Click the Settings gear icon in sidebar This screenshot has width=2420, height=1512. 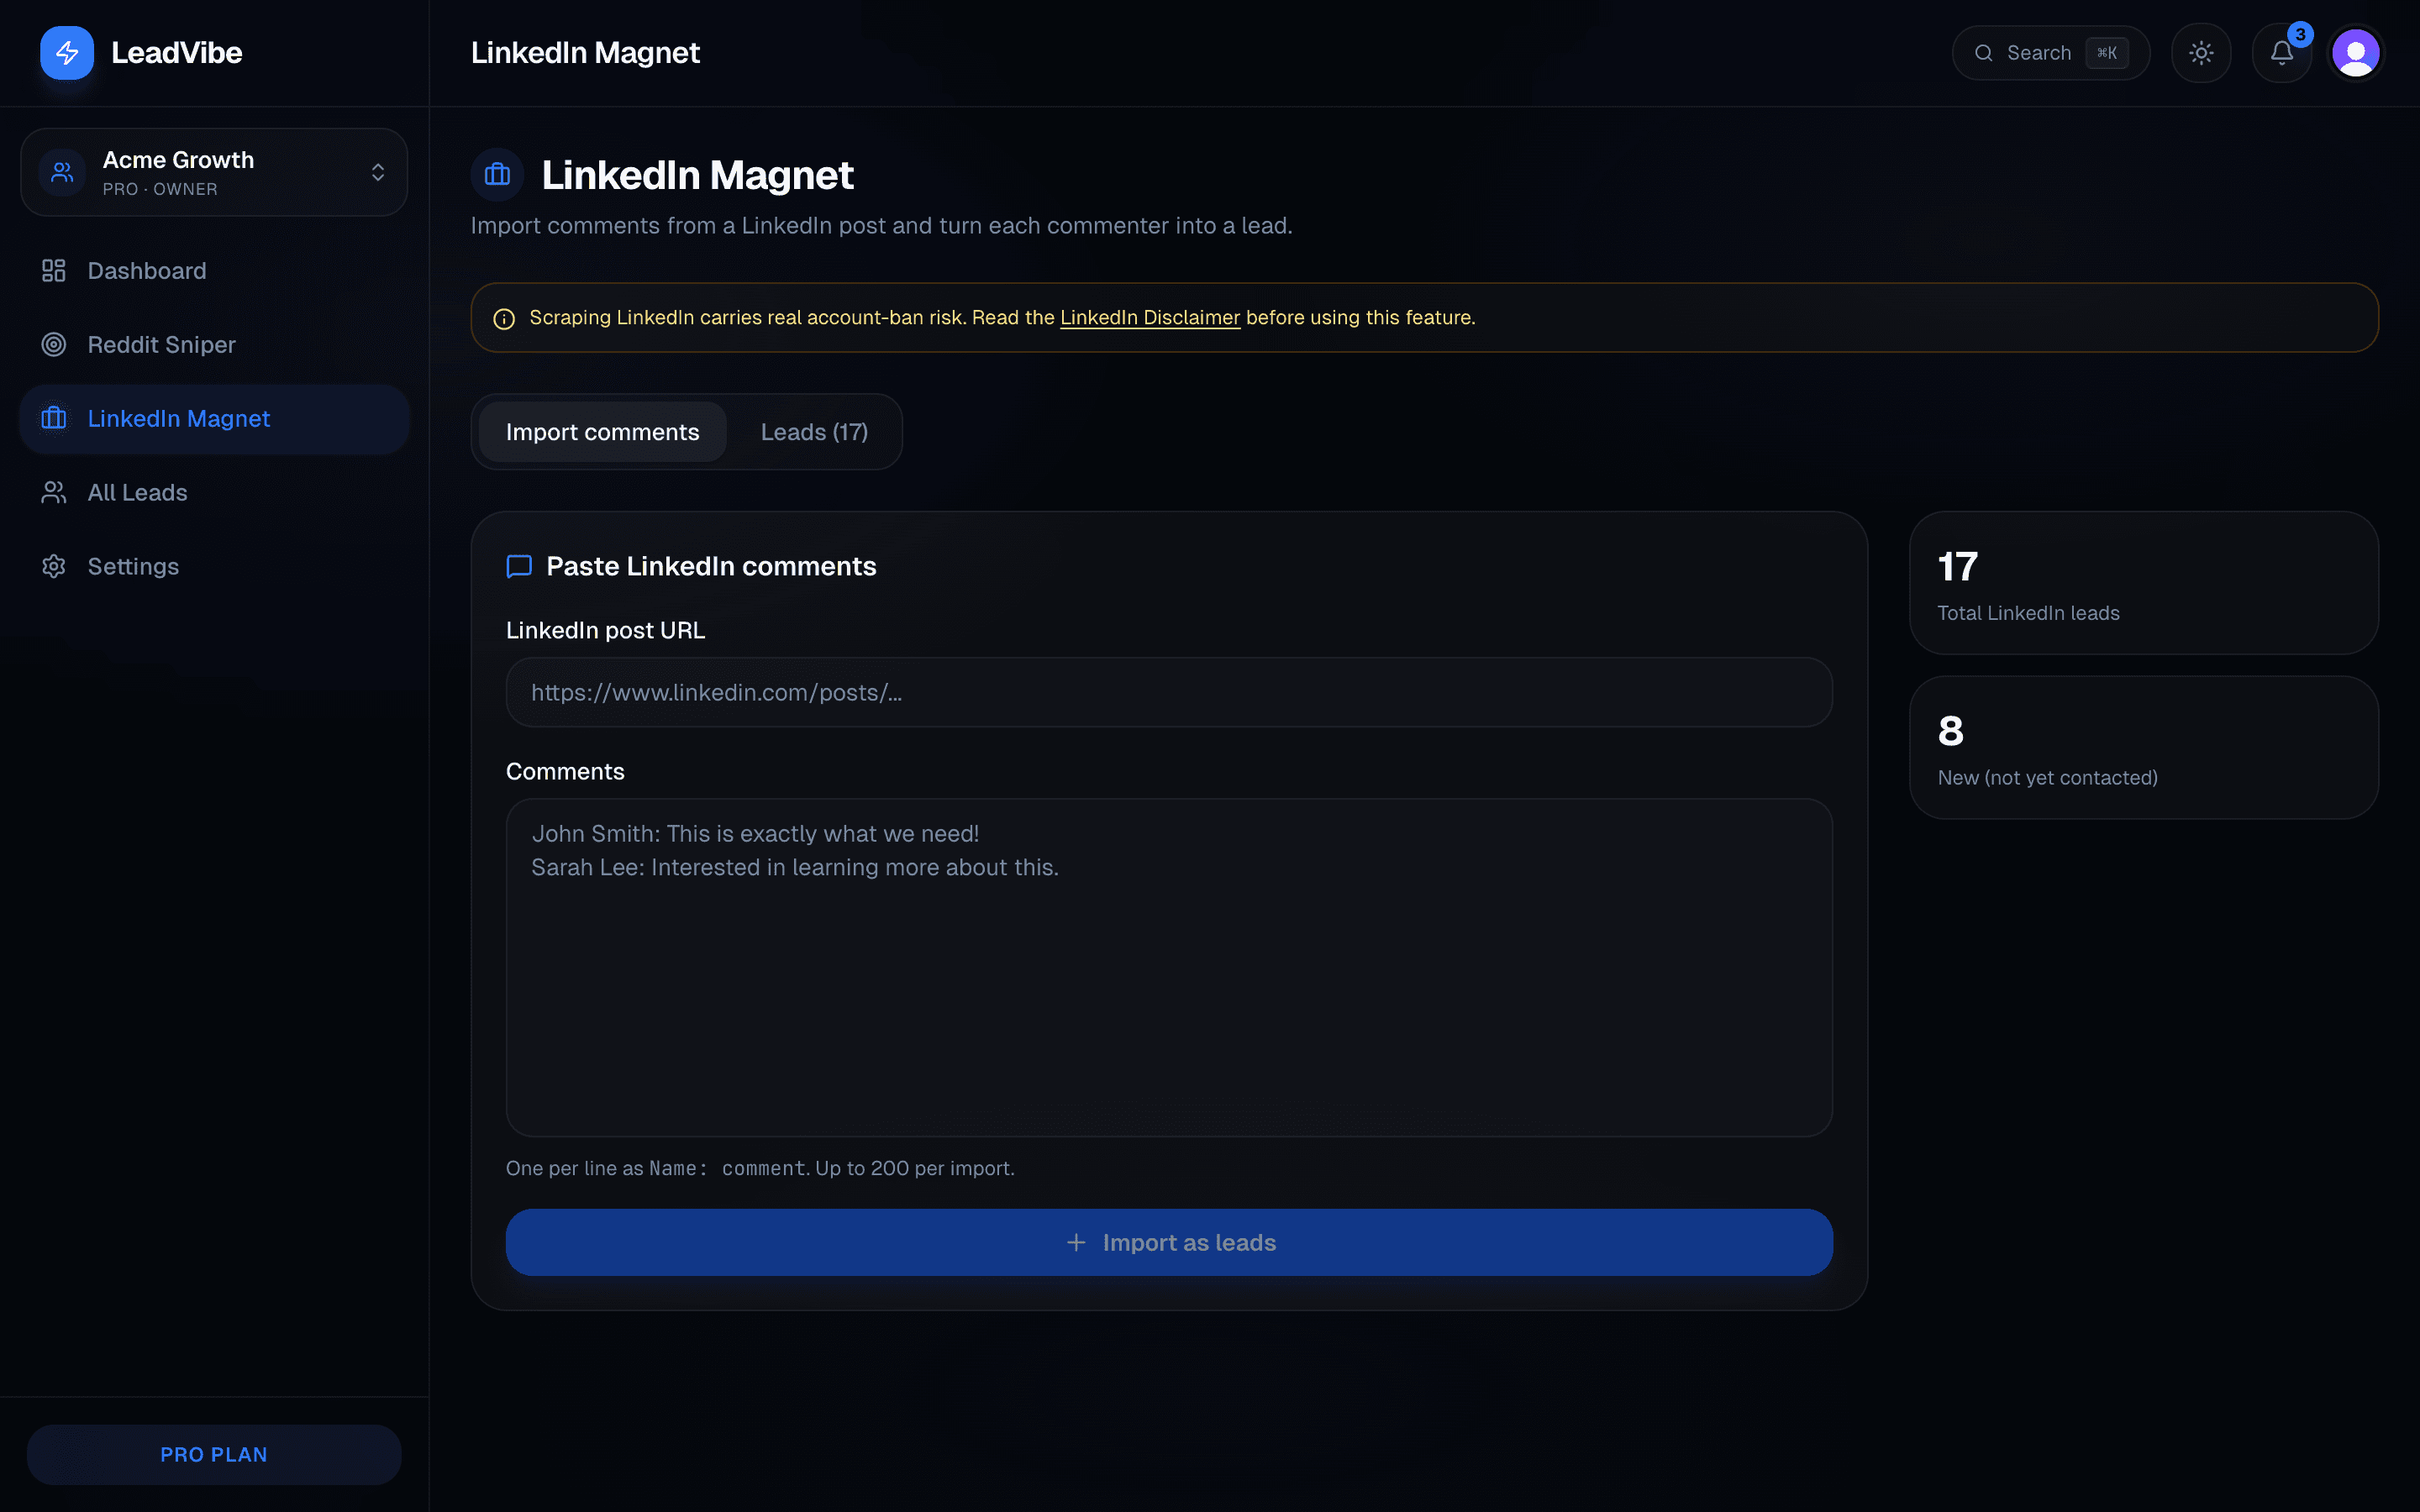[x=54, y=566]
